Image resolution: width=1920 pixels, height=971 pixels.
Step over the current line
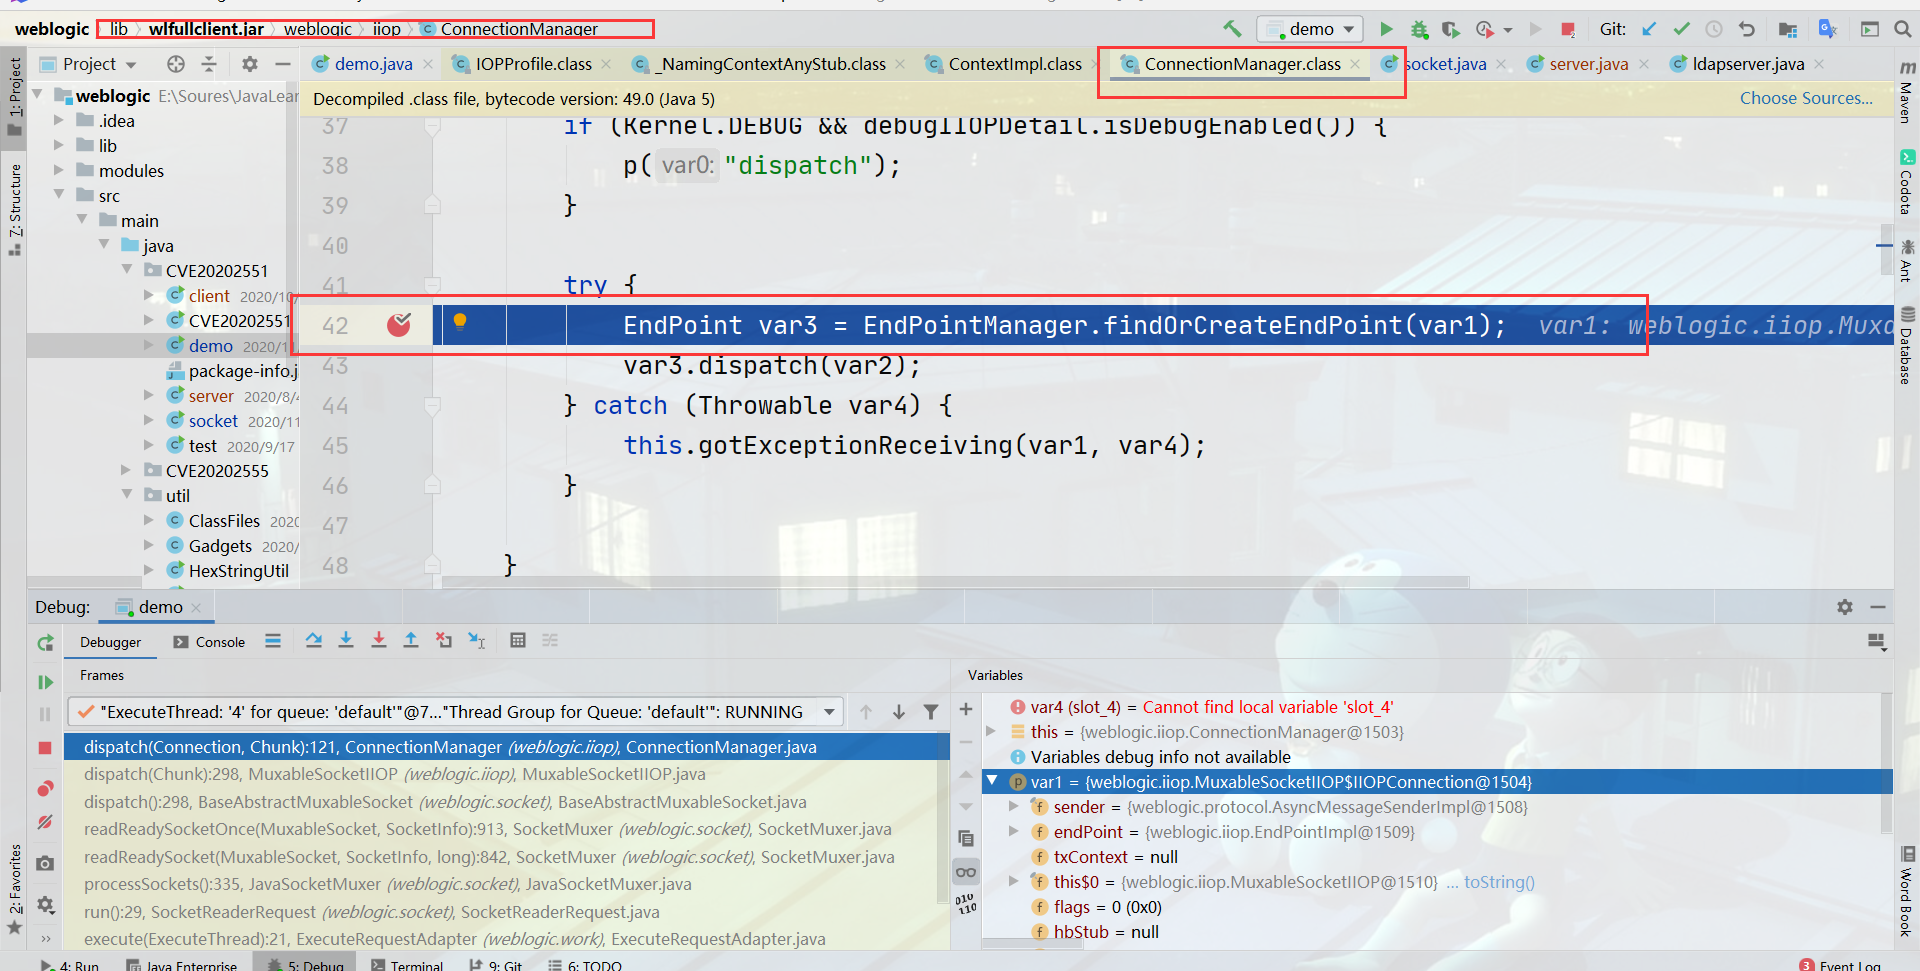(x=313, y=640)
